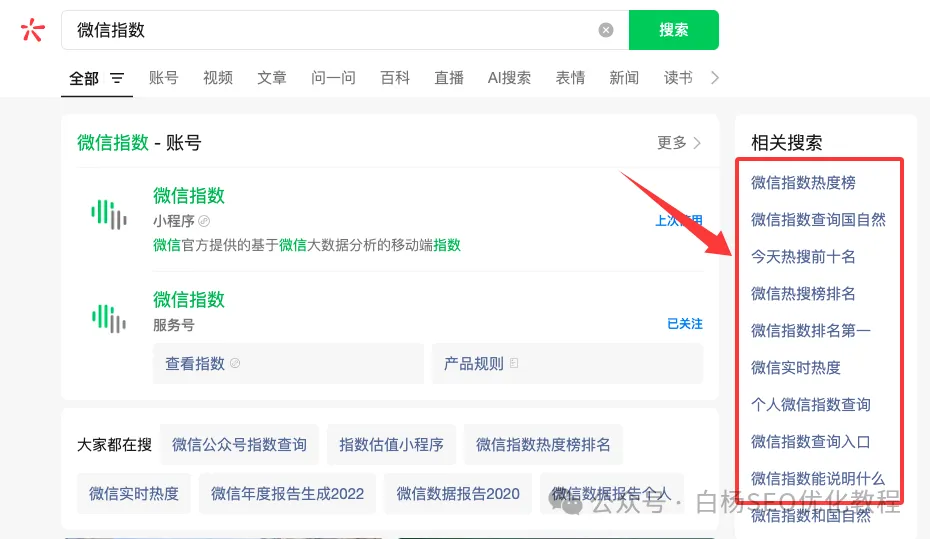930x539 pixels.
Task: Click the link icon beside 查看指数
Action: tap(235, 363)
